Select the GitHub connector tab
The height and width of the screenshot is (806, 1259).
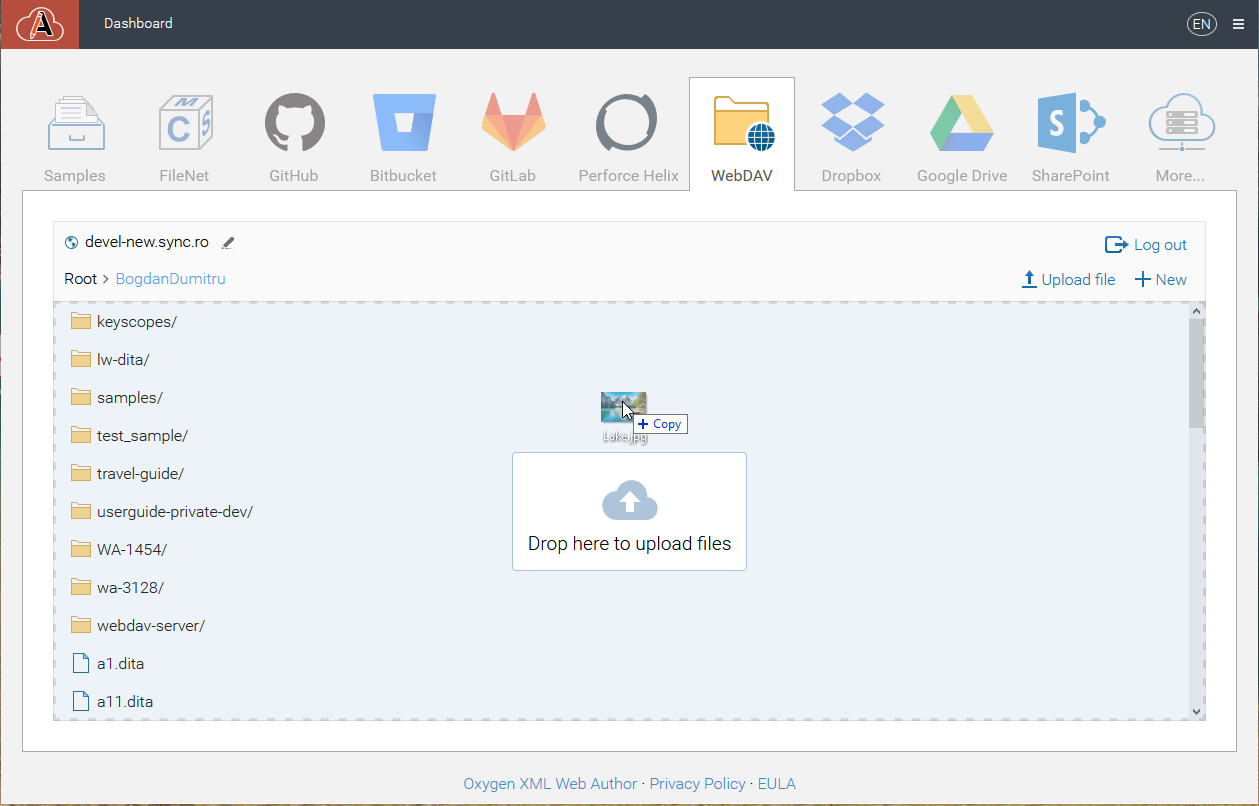(x=294, y=138)
